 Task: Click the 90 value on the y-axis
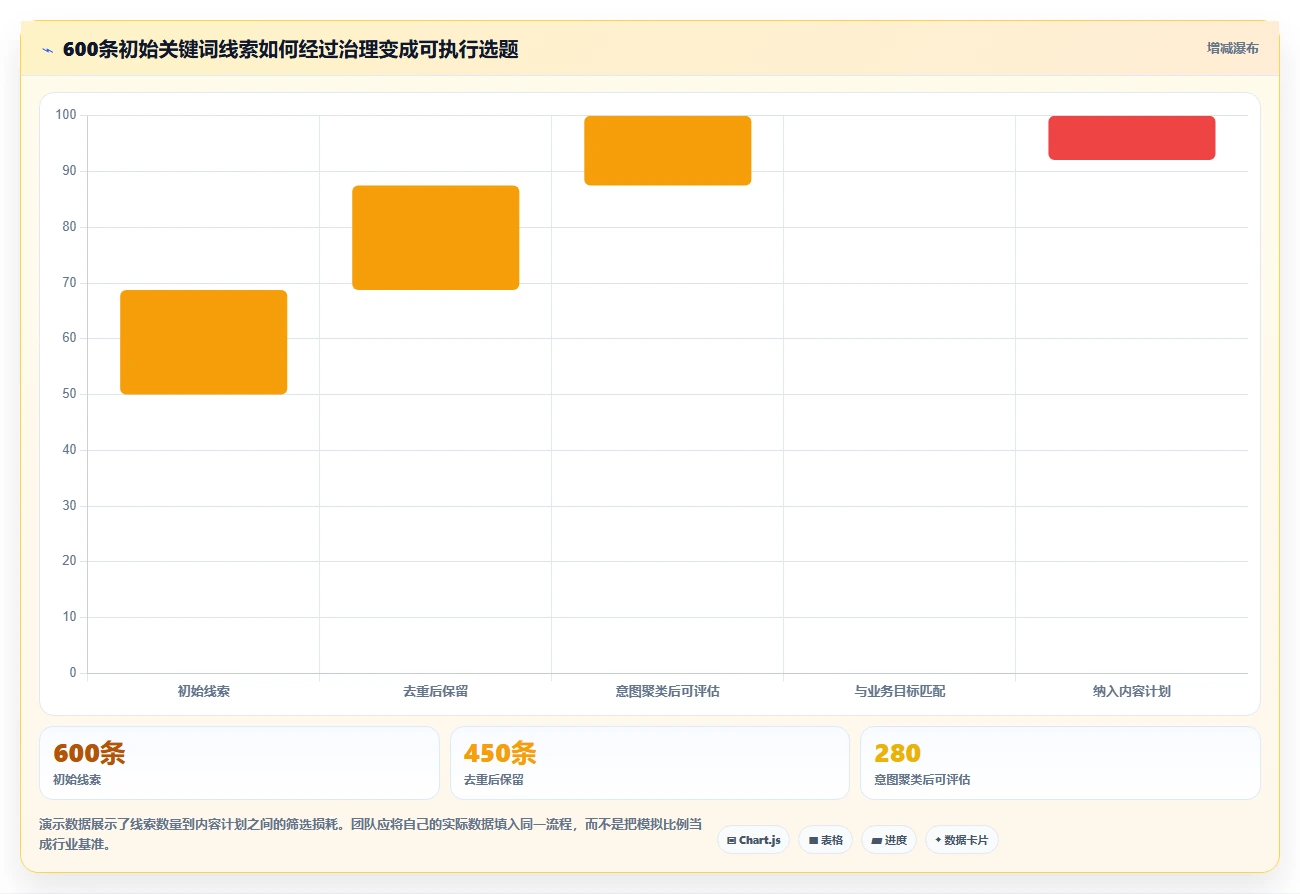pos(70,171)
